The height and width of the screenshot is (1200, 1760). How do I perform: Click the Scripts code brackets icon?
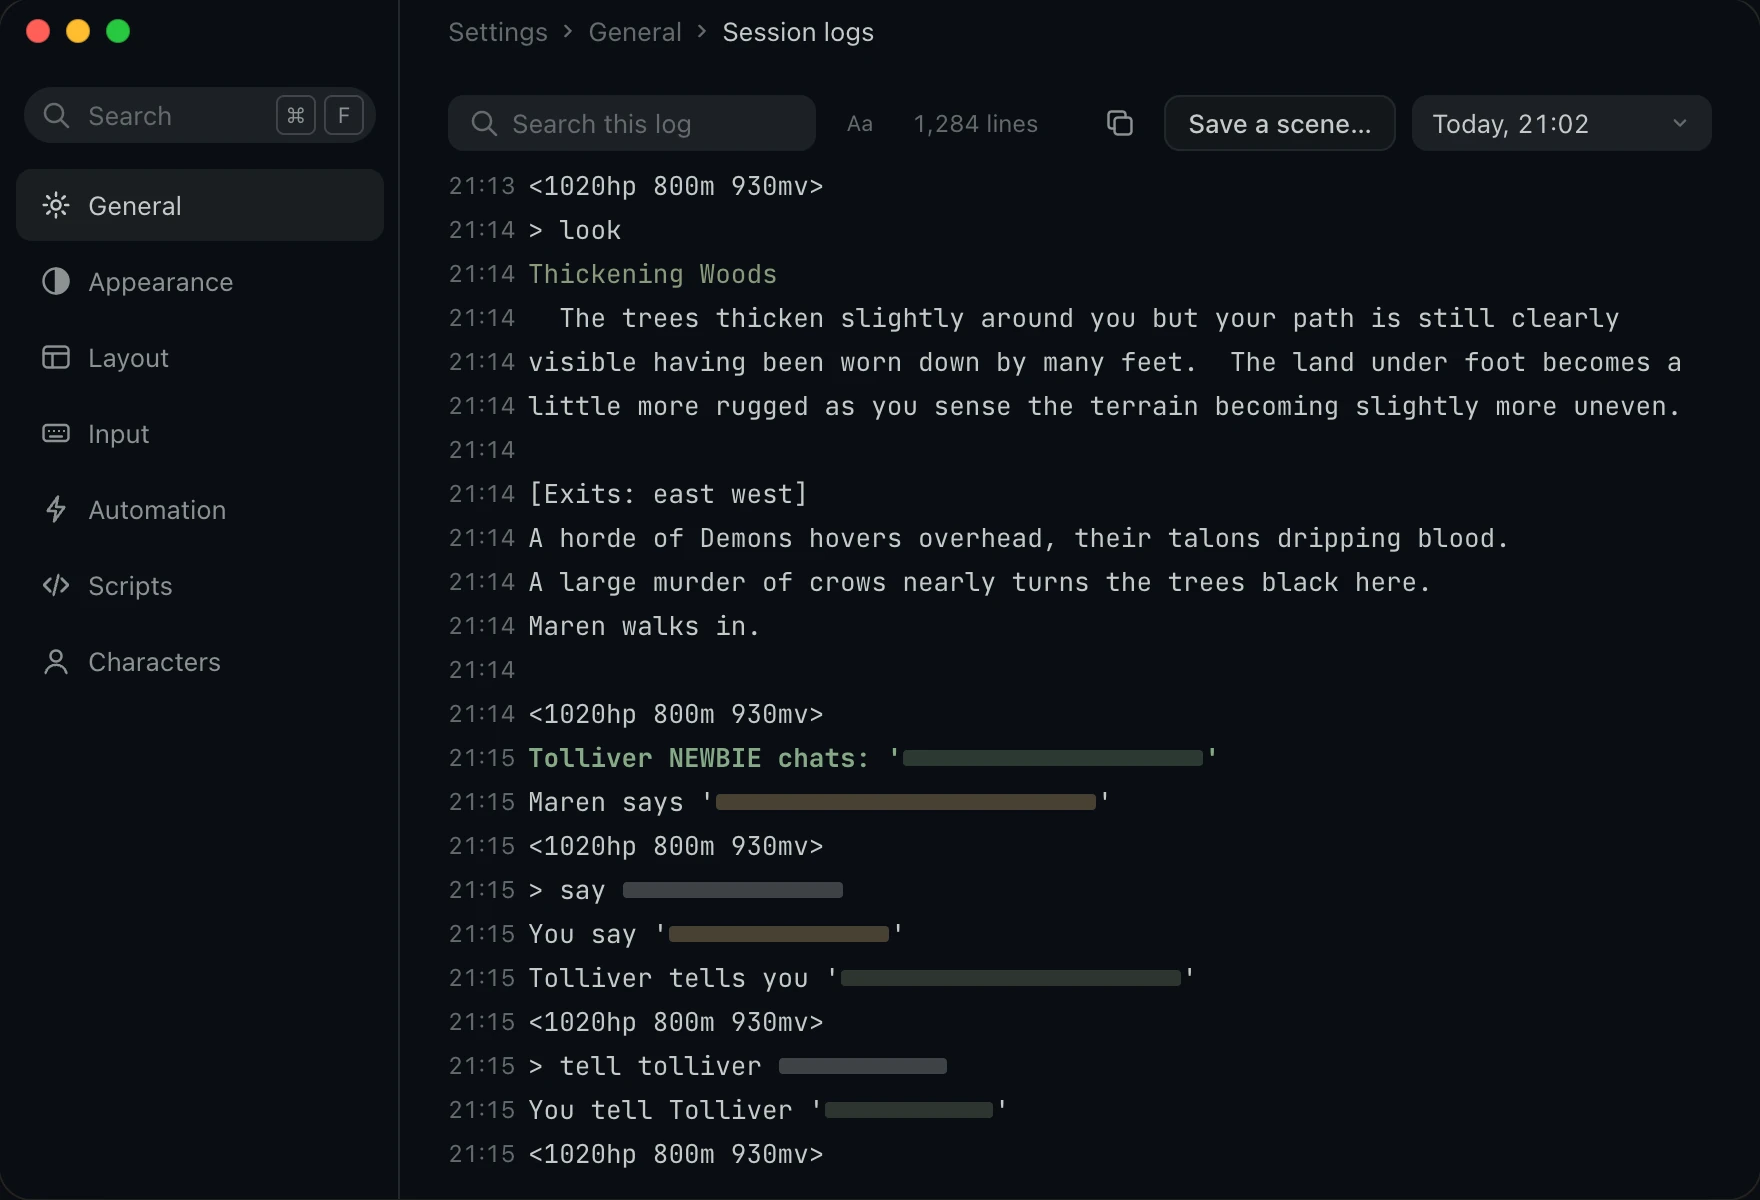tap(56, 586)
